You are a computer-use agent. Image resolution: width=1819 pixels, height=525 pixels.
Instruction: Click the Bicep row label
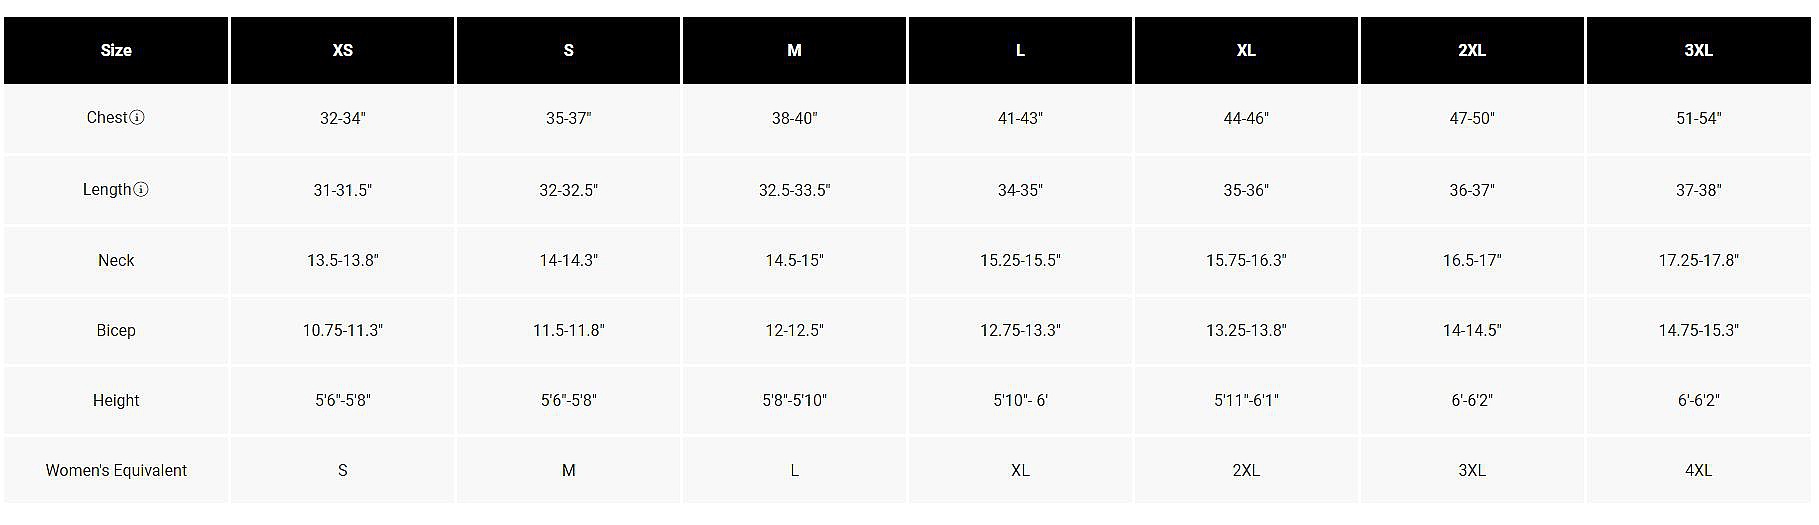point(116,330)
